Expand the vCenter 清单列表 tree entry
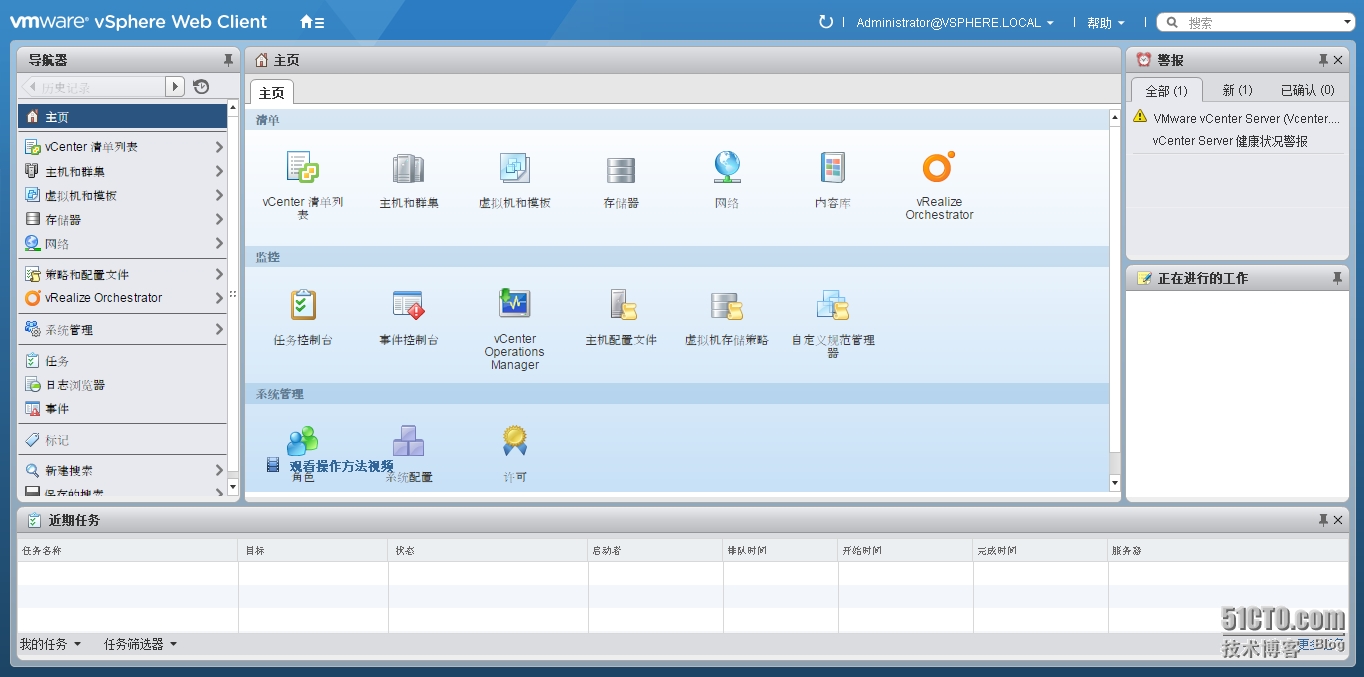 pyautogui.click(x=220, y=146)
